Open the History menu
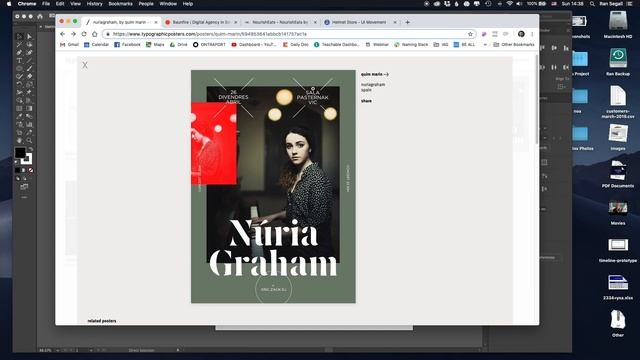The height and width of the screenshot is (360, 640). (x=94, y=4)
